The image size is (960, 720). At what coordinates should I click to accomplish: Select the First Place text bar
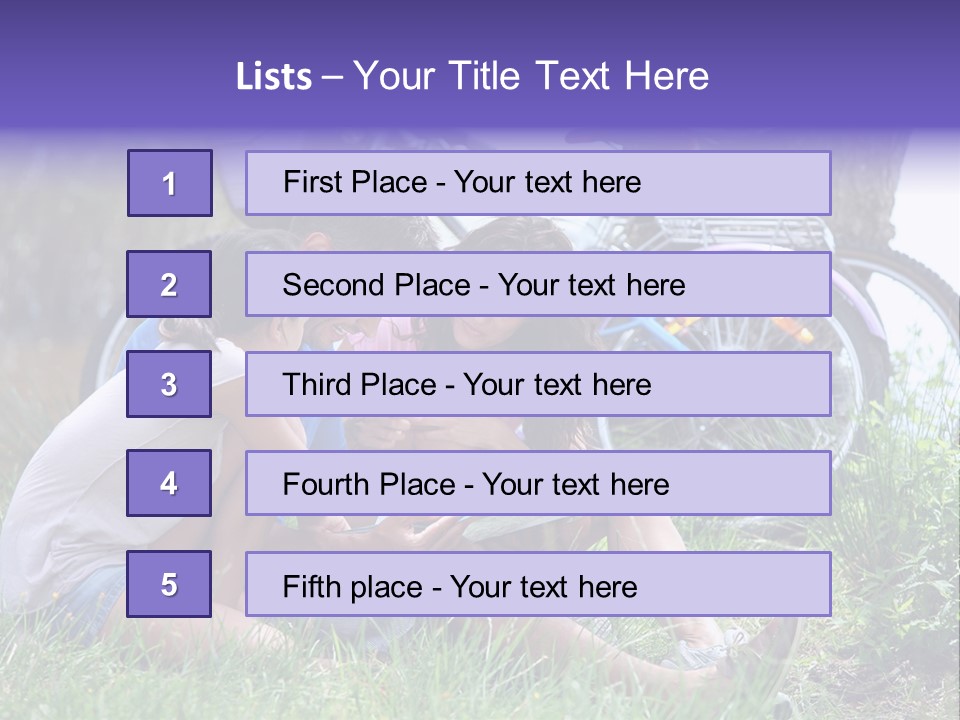coord(538,183)
